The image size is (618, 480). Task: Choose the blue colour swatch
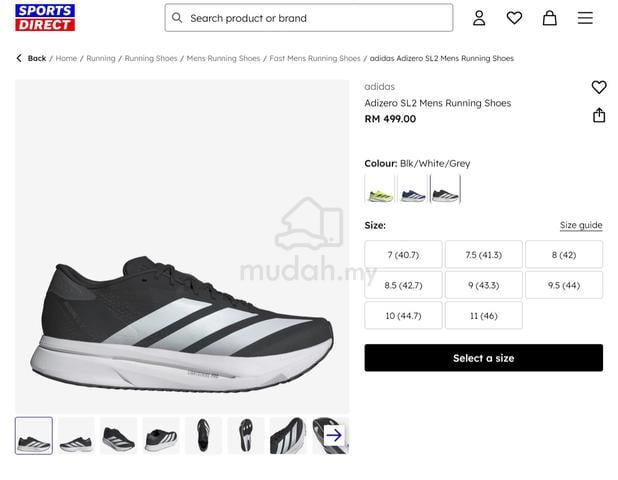click(x=413, y=190)
